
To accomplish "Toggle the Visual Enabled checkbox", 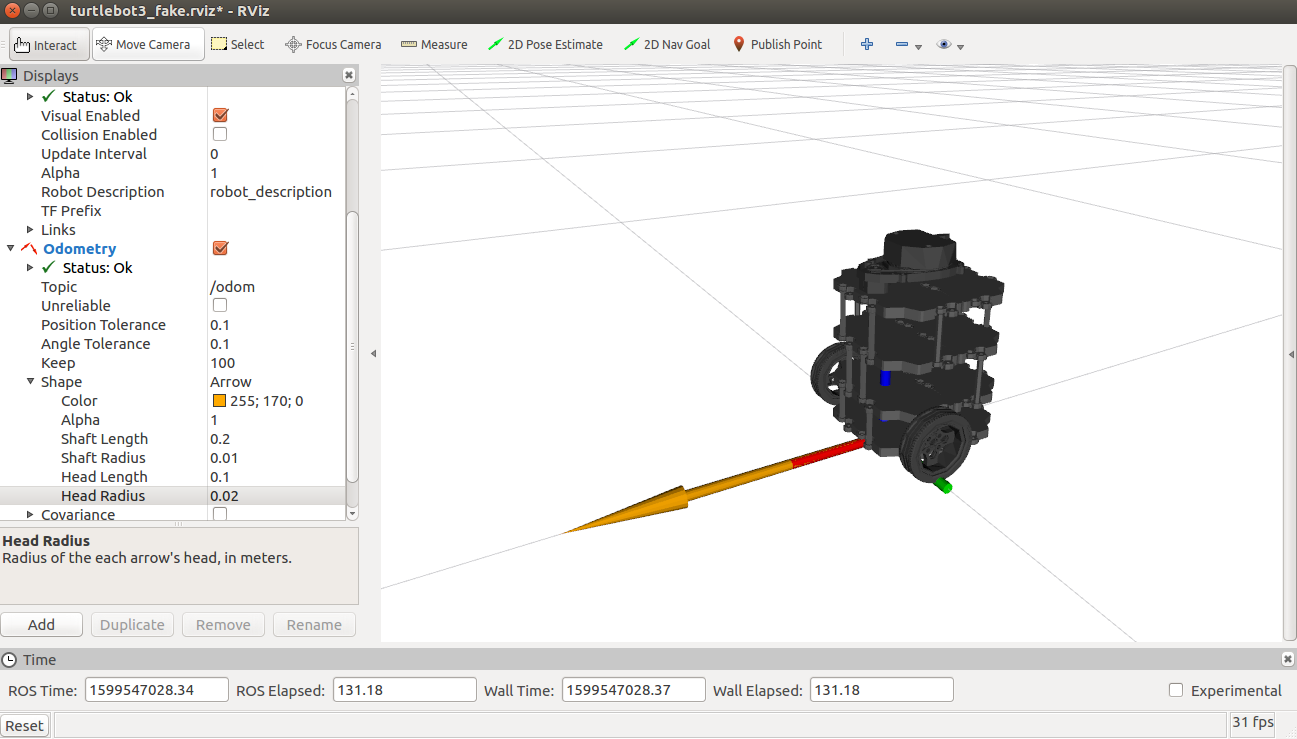I will point(220,116).
